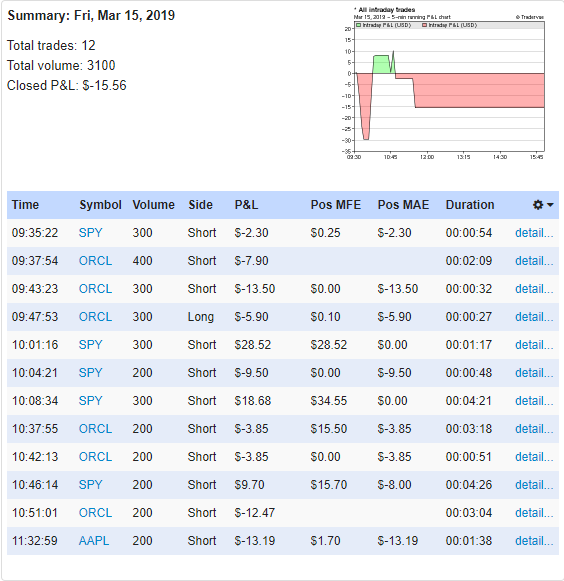The height and width of the screenshot is (581, 564).
Task: Select the $-7.90 P&L cell
Action: point(251,261)
